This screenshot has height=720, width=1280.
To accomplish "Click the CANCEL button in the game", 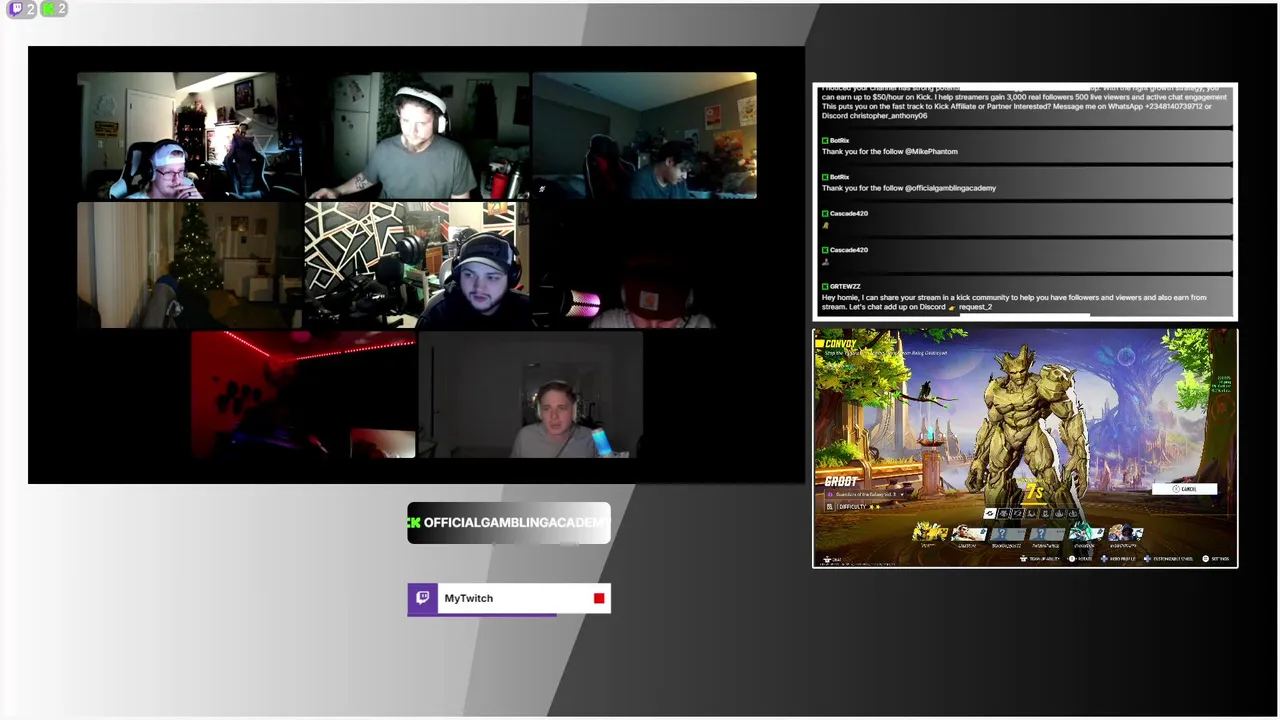I will pyautogui.click(x=1184, y=489).
